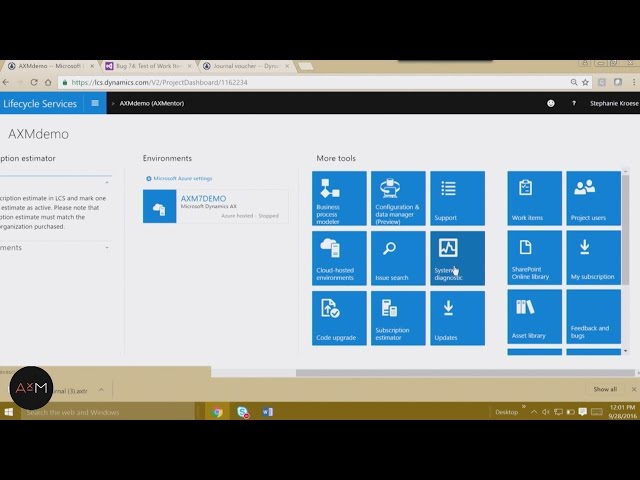Click AXMdemo (AXMentor) breadcrumb
The height and width of the screenshot is (480, 640).
pos(152,103)
